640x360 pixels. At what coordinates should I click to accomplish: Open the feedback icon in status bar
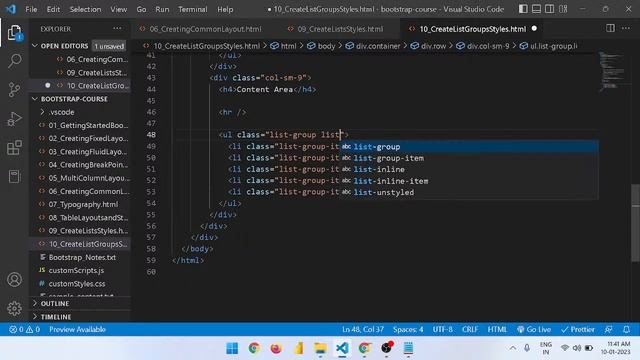click(x=609, y=329)
